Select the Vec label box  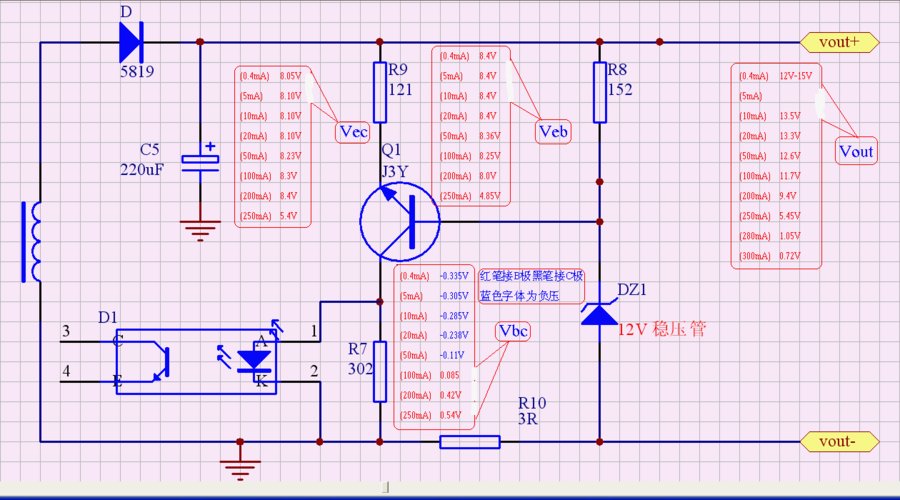(x=354, y=132)
